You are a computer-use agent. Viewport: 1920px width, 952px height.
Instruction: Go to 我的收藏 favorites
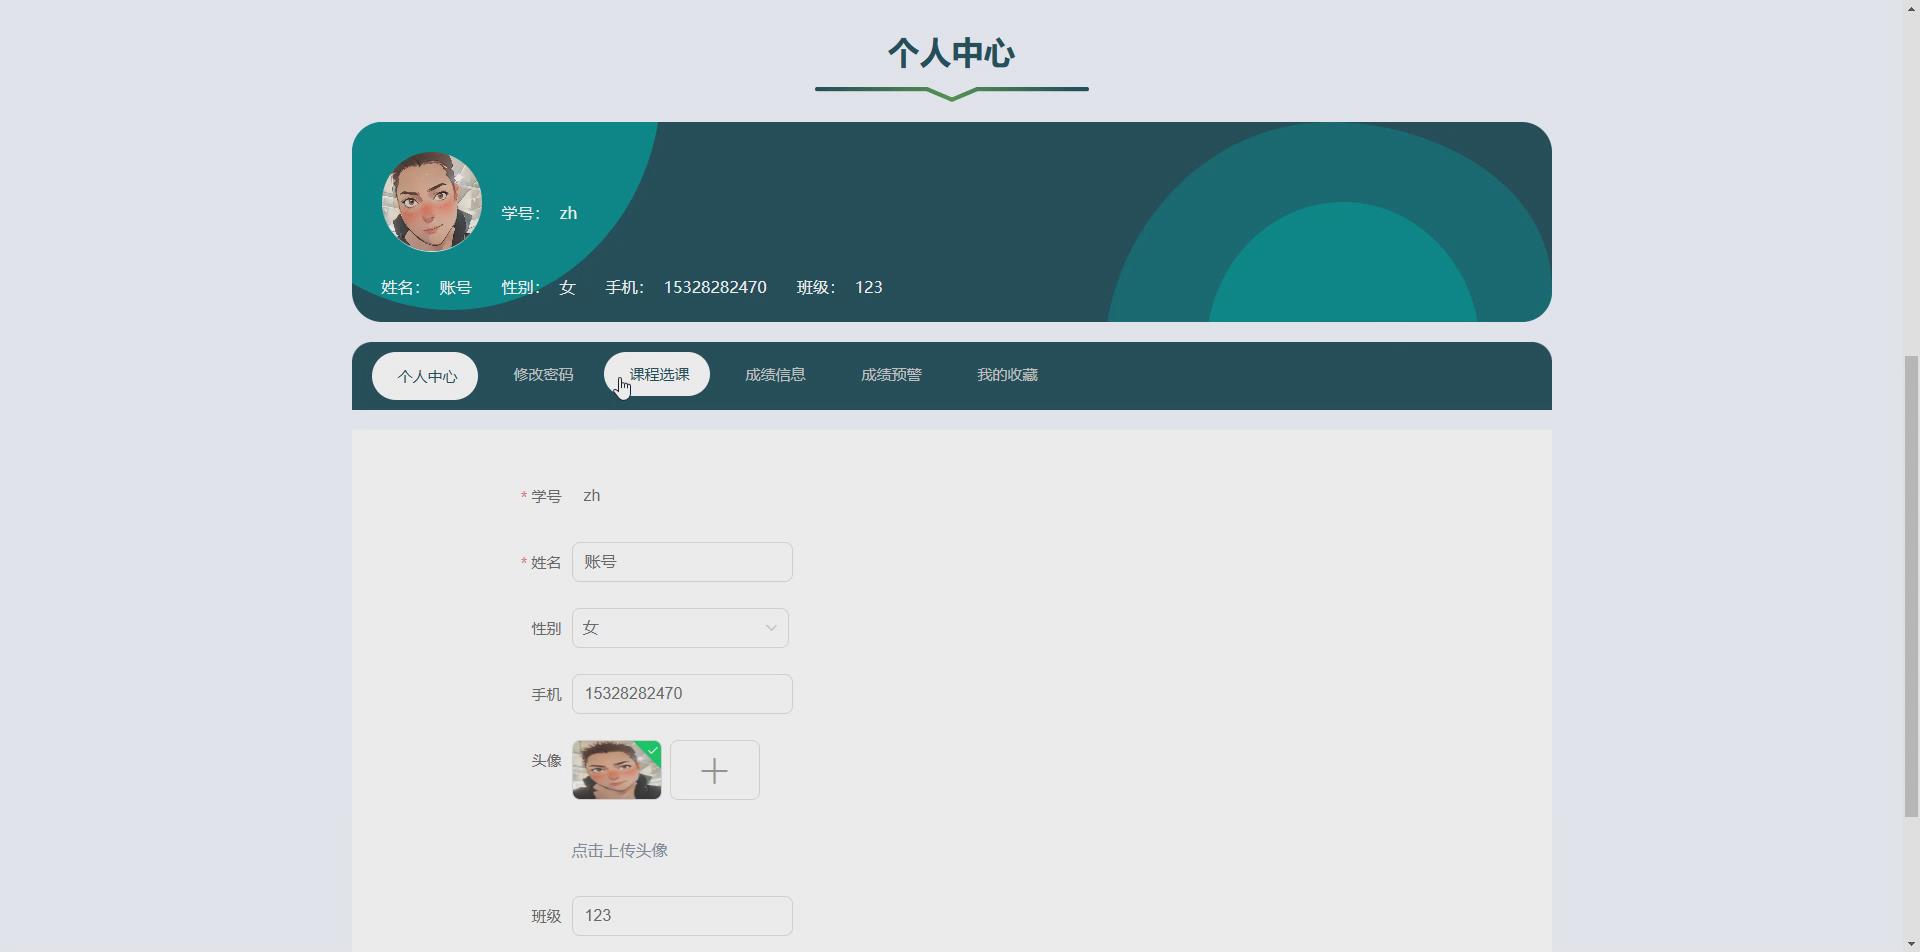point(1006,375)
